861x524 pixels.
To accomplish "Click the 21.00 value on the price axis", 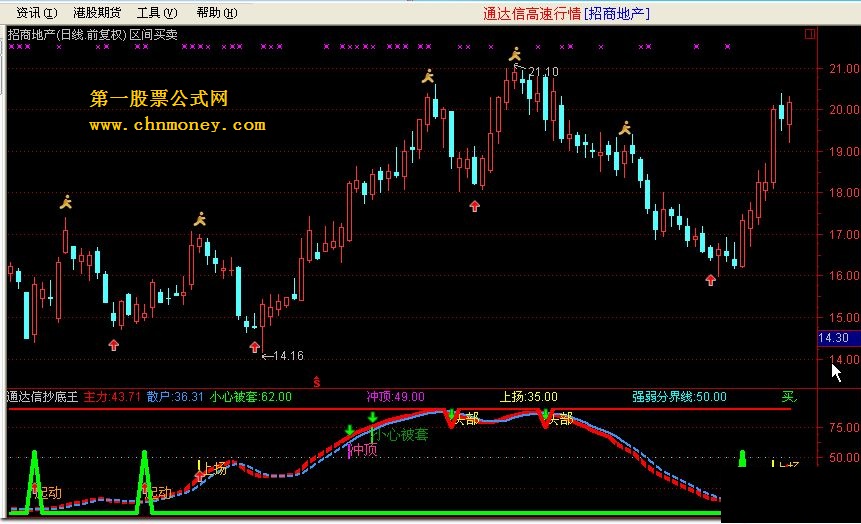I will (844, 69).
